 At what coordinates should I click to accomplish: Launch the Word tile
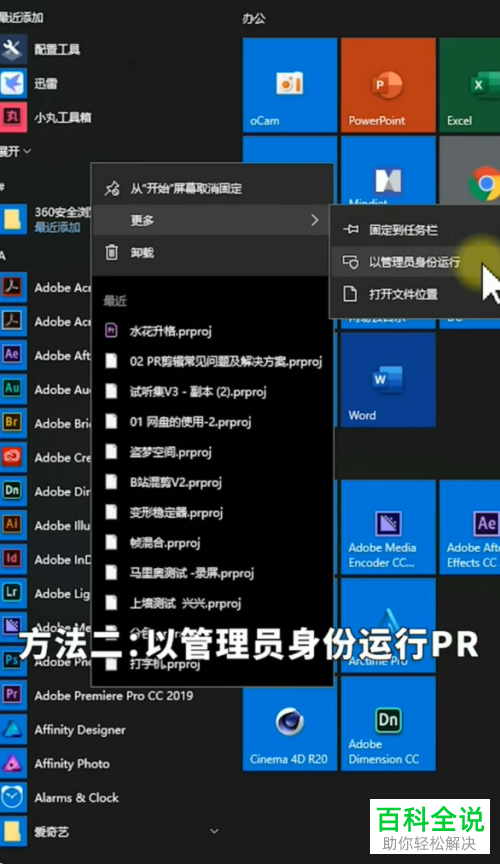(x=388, y=380)
